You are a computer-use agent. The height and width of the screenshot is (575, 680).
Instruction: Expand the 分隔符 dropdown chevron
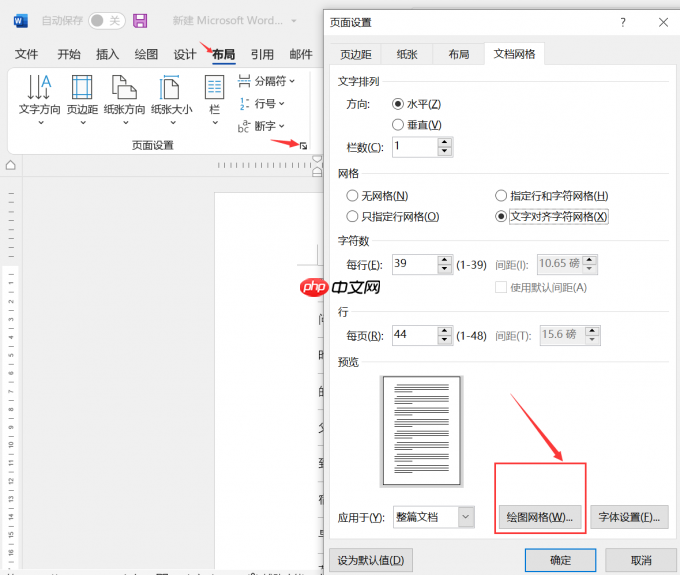coord(292,81)
